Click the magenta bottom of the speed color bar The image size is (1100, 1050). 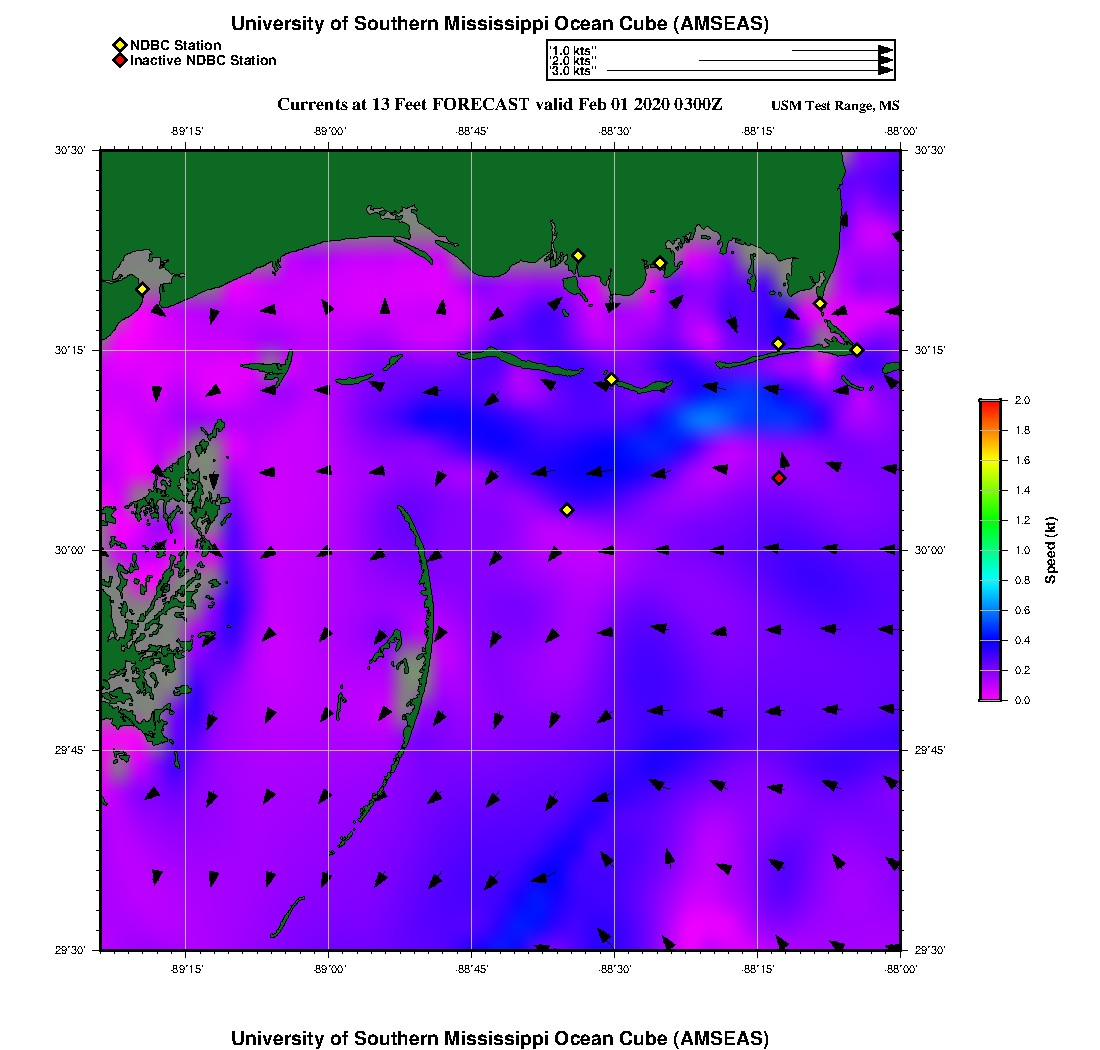tap(990, 695)
